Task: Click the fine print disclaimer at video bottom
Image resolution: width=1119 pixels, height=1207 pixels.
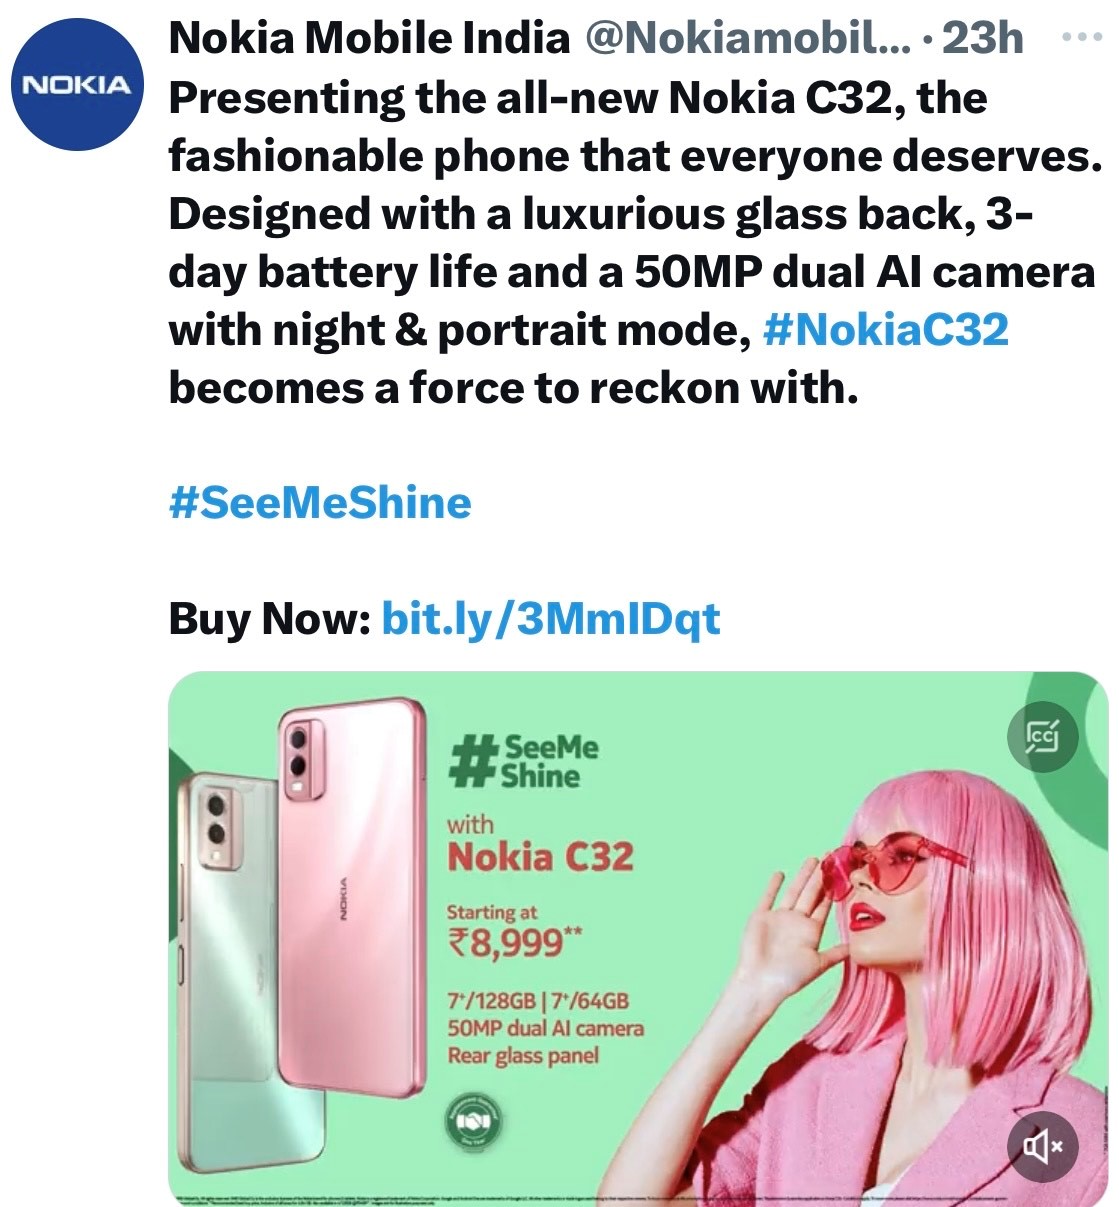Action: pos(638,1197)
